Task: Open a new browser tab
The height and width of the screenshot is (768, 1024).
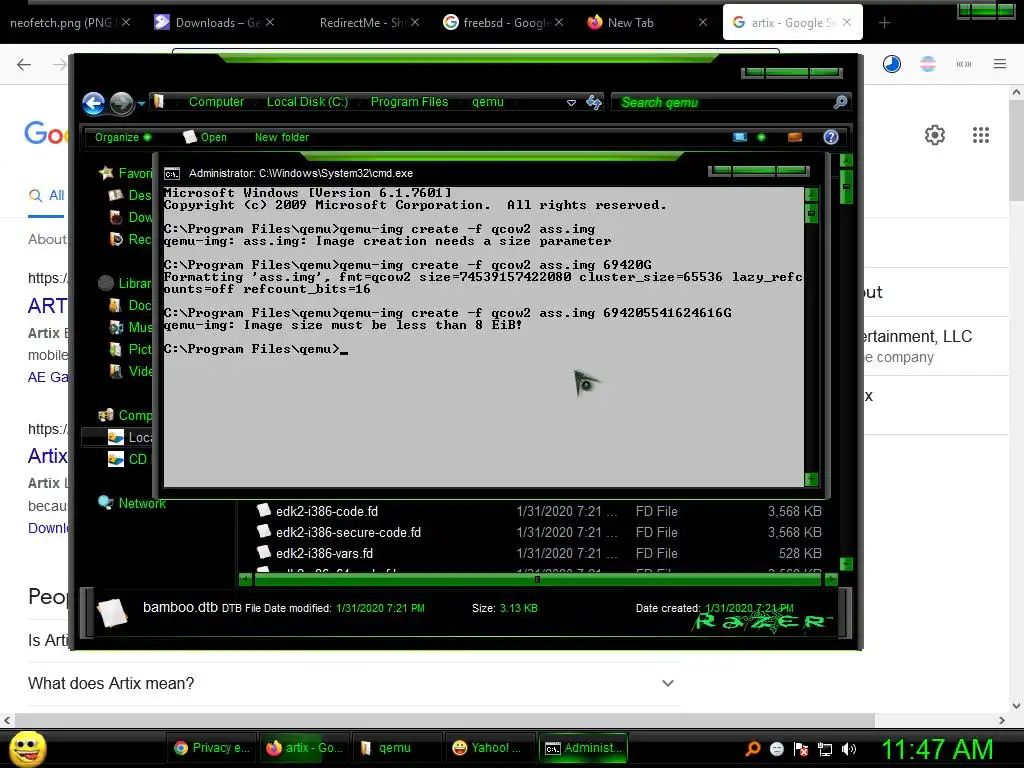Action: pyautogui.click(x=884, y=23)
